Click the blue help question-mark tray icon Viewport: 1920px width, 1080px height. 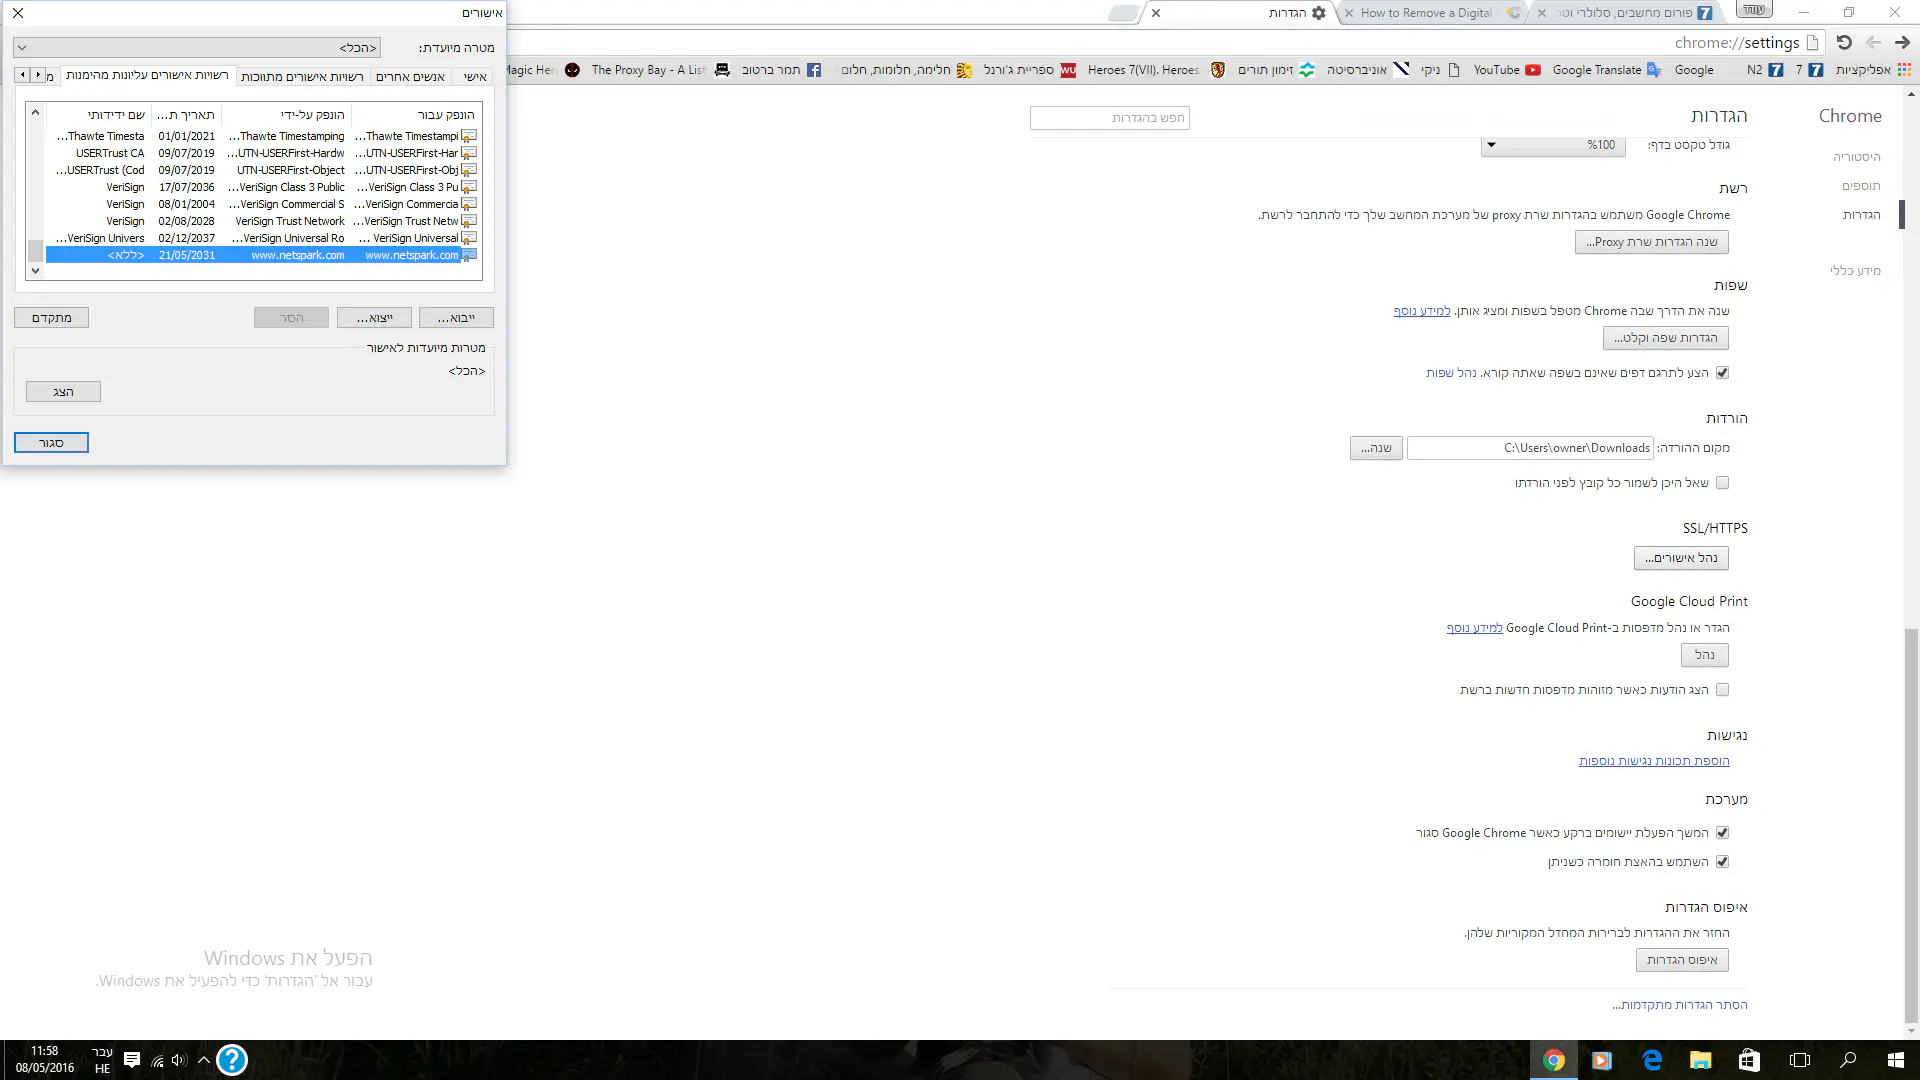(x=231, y=1060)
